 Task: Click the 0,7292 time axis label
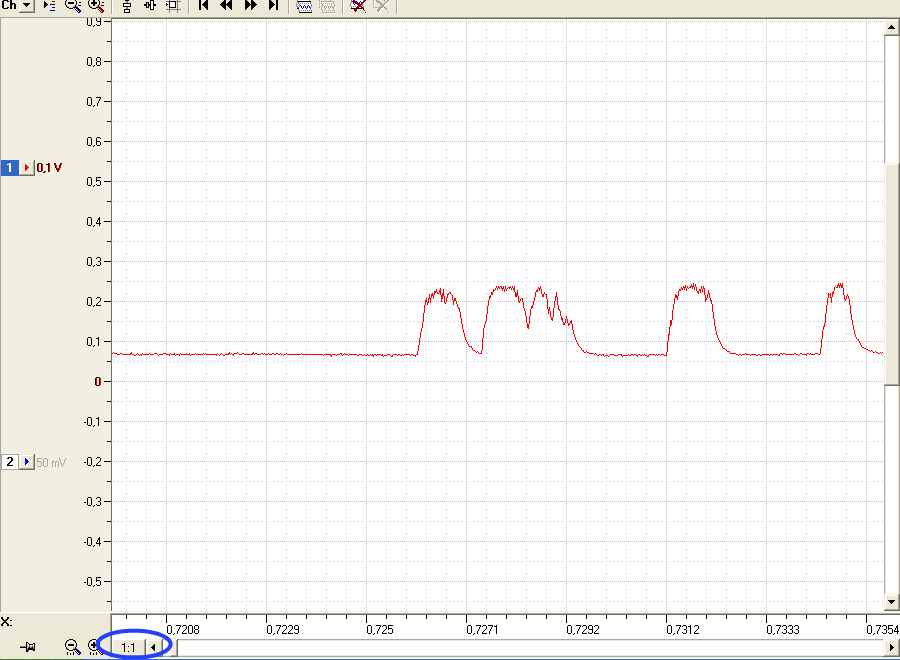click(583, 630)
